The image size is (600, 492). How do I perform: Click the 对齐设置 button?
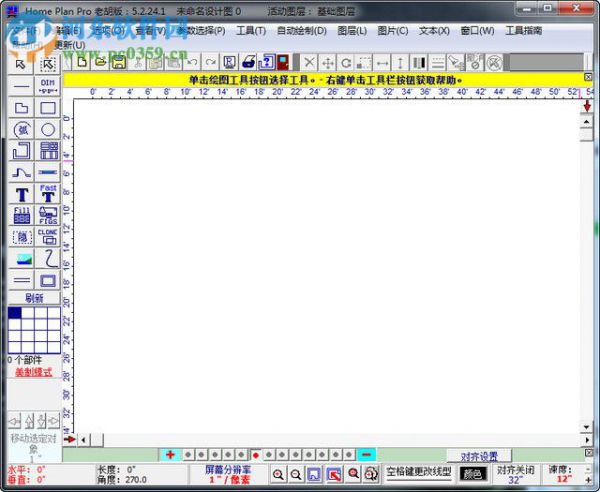coord(479,456)
